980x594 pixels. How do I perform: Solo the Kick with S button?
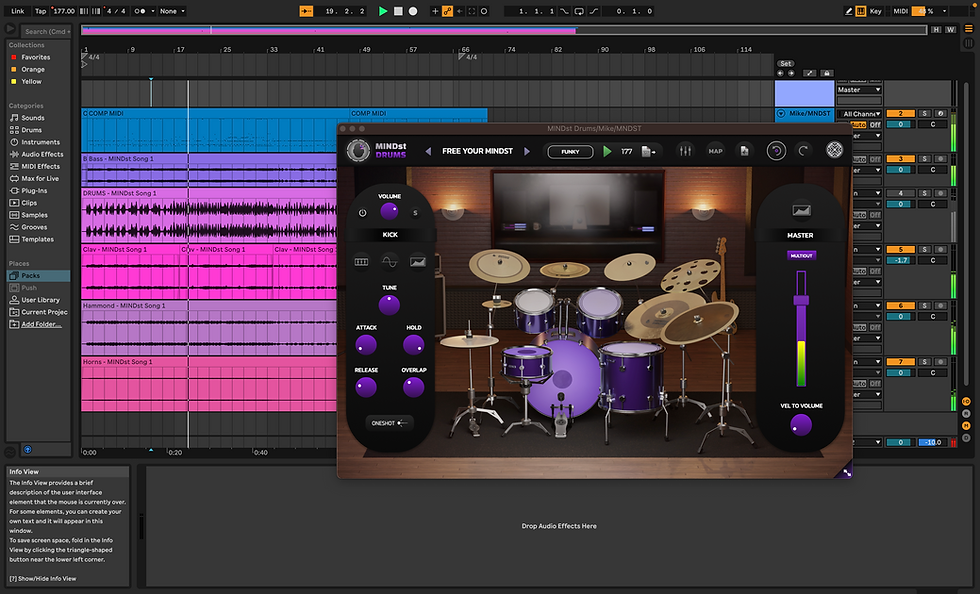[415, 213]
